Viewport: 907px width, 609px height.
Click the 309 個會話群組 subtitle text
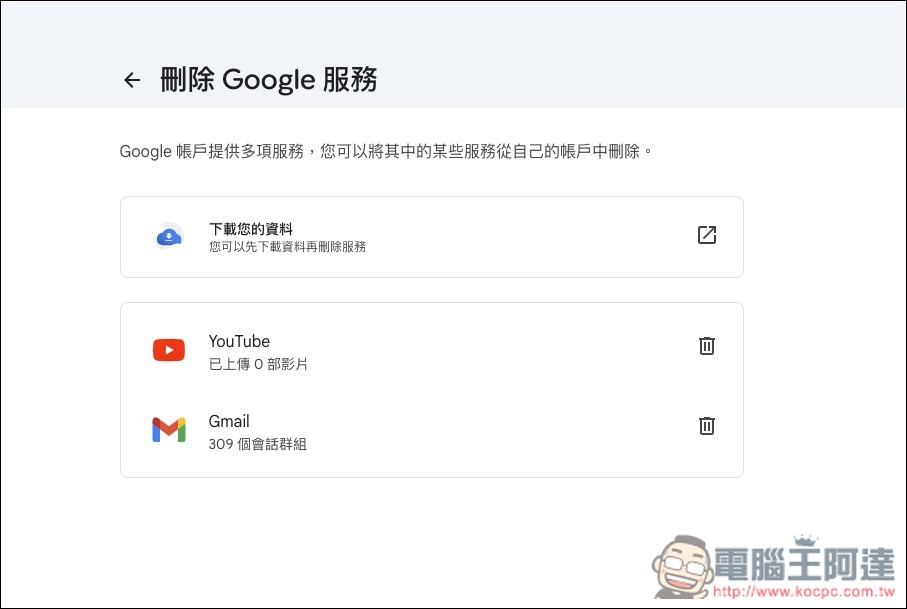click(x=256, y=444)
